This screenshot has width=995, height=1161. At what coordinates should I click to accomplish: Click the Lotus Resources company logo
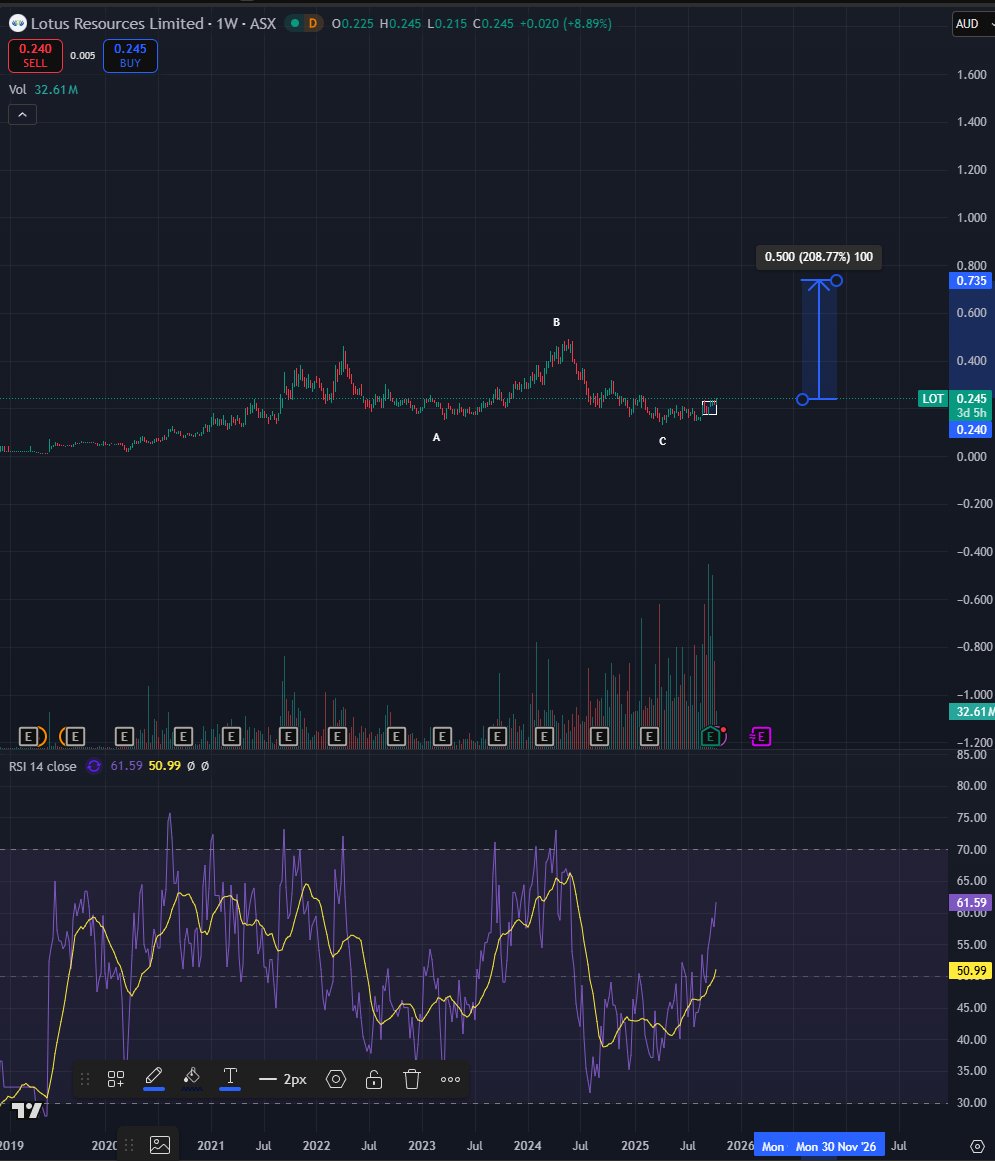click(18, 24)
